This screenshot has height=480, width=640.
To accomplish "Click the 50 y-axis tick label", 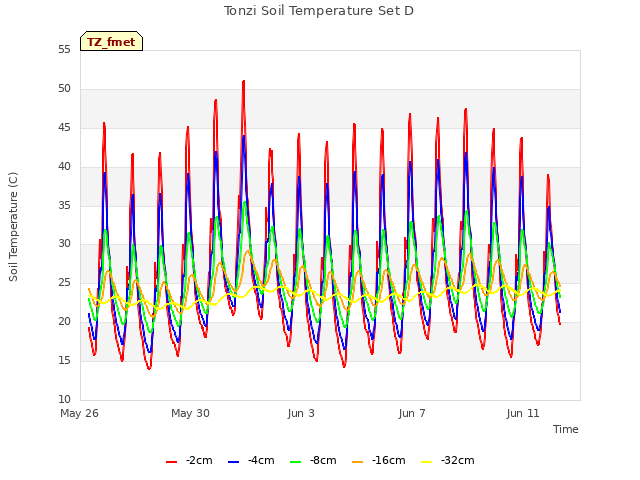I will 64,89.
